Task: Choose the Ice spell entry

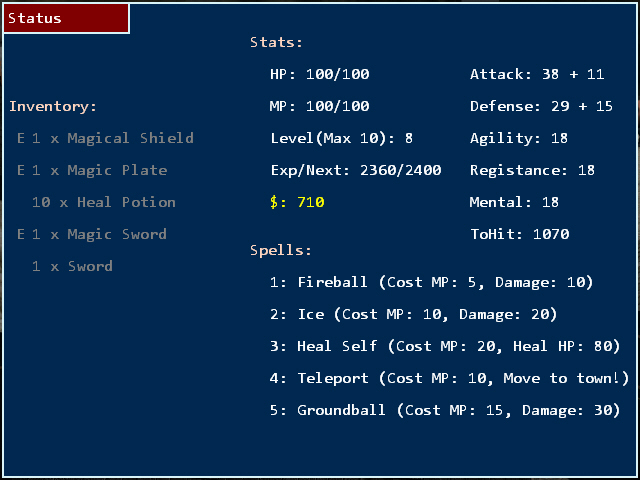Action: coord(413,314)
